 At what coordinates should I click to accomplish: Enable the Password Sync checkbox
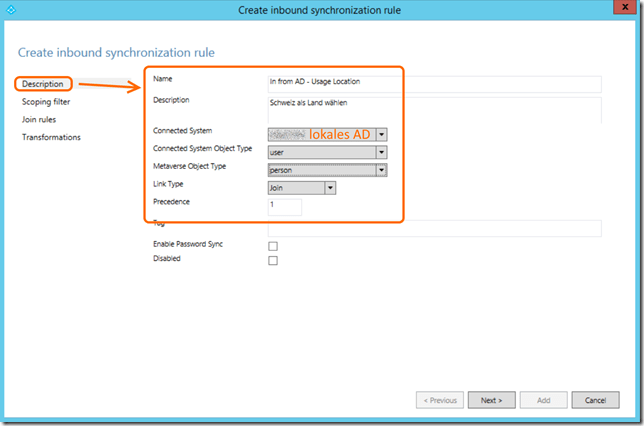pyautogui.click(x=273, y=246)
